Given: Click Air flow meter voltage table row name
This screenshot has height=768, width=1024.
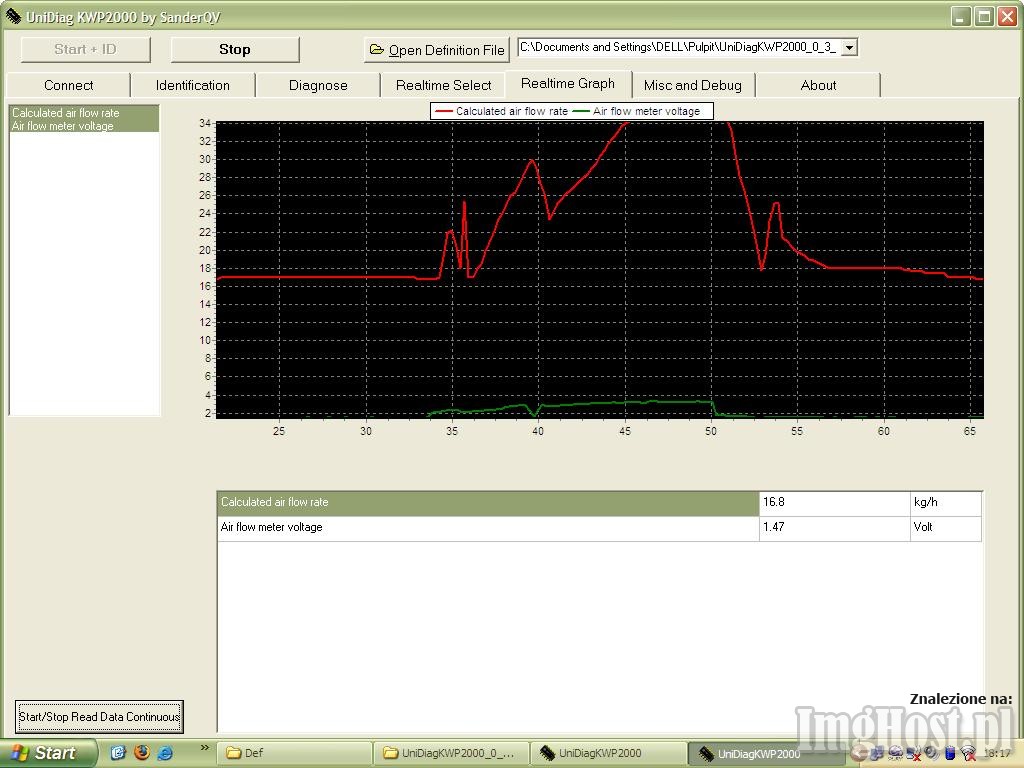Looking at the screenshot, I should (488, 528).
